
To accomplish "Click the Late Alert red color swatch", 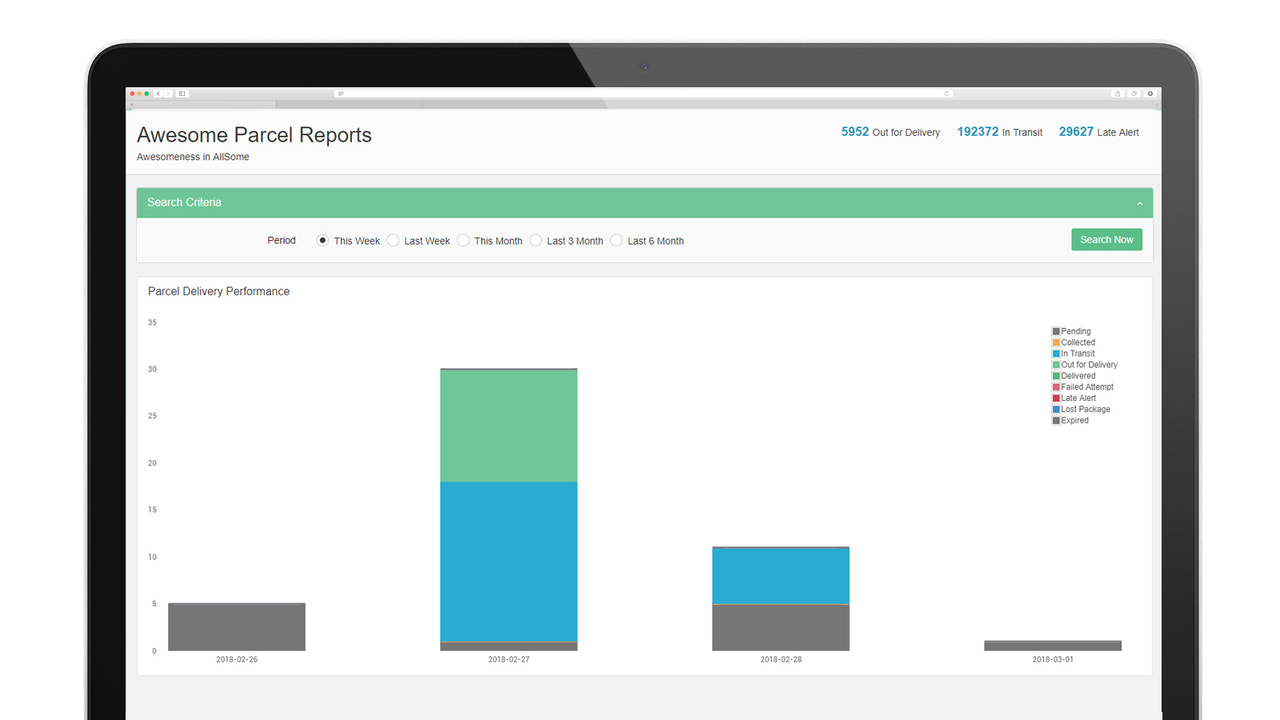I will pos(1055,397).
